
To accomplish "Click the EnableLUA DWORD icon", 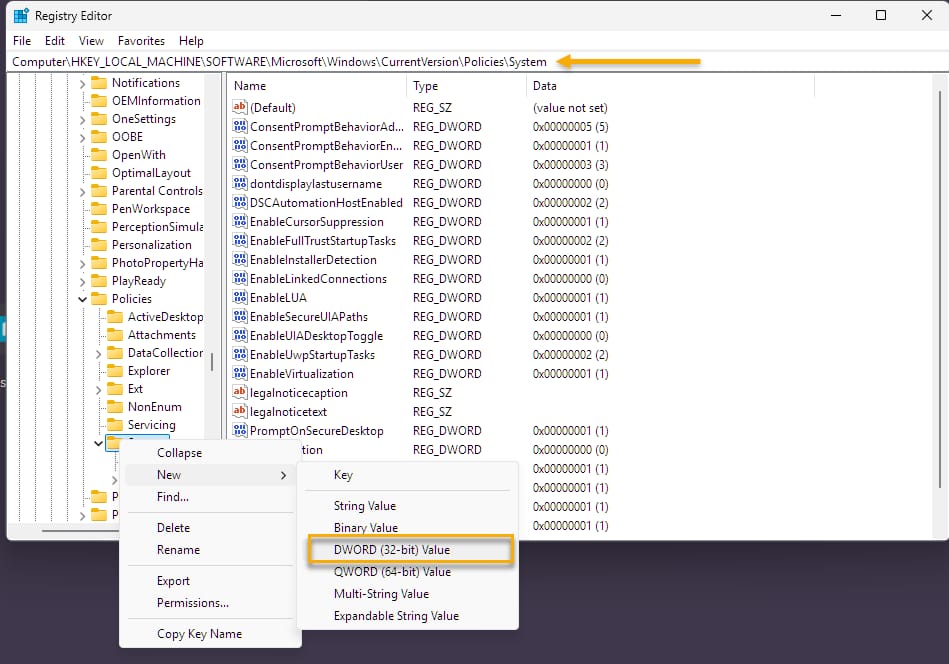I will pyautogui.click(x=240, y=297).
